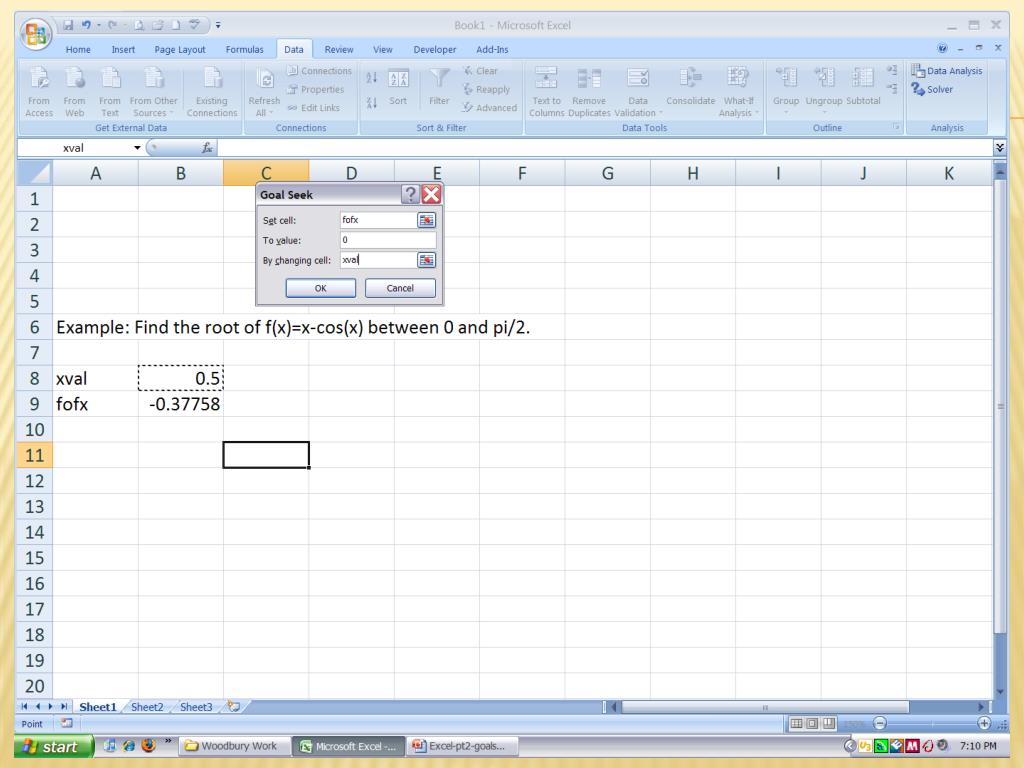The width and height of the screenshot is (1024, 768).
Task: Open Firefox from the quick launch
Action: [148, 745]
